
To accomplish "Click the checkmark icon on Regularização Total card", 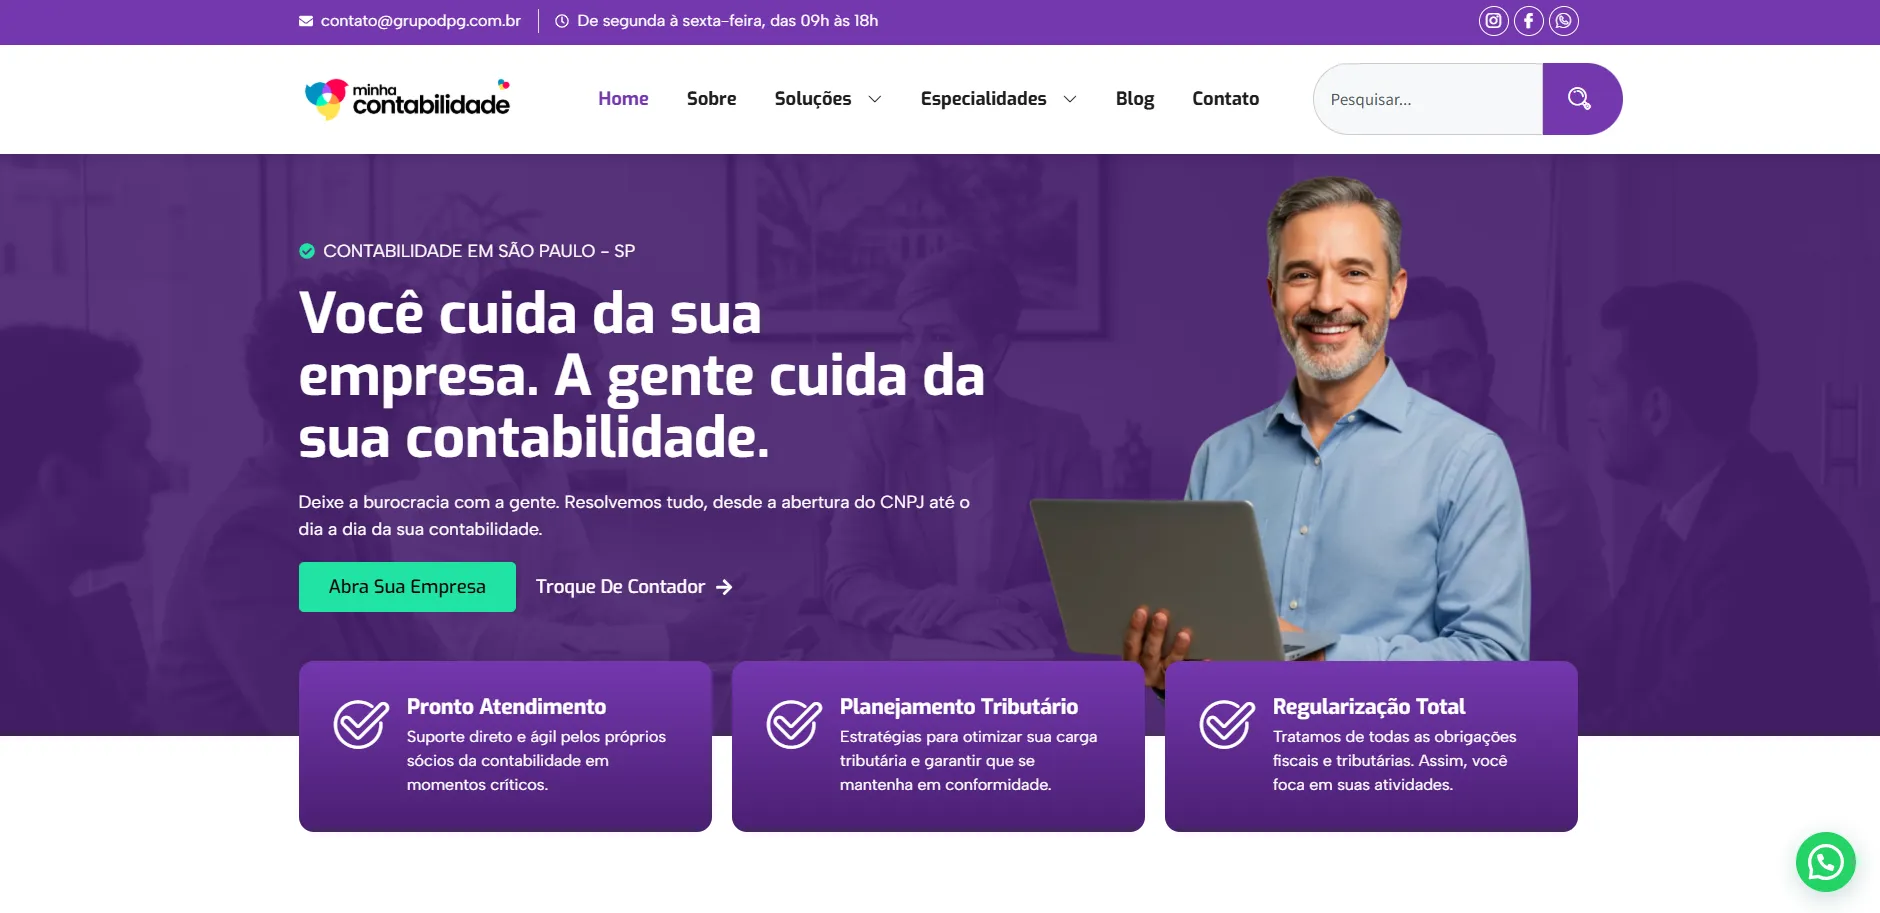I will pyautogui.click(x=1227, y=724).
